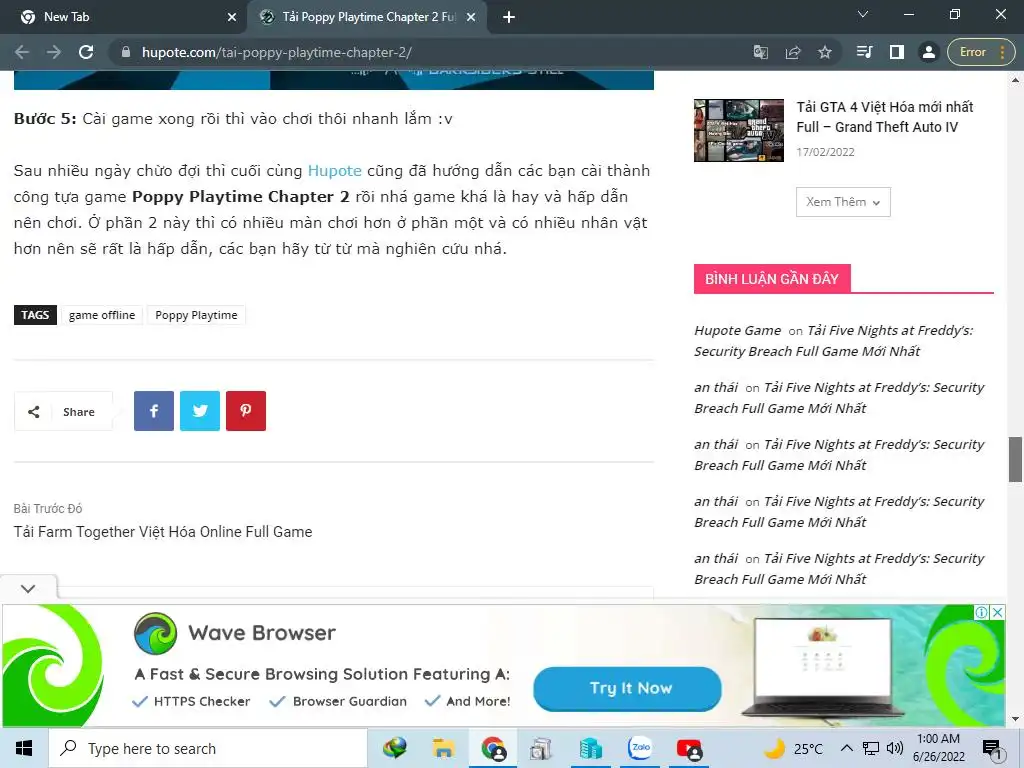Open the GTA 4 Việt Hóa thumbnail image

point(739,131)
